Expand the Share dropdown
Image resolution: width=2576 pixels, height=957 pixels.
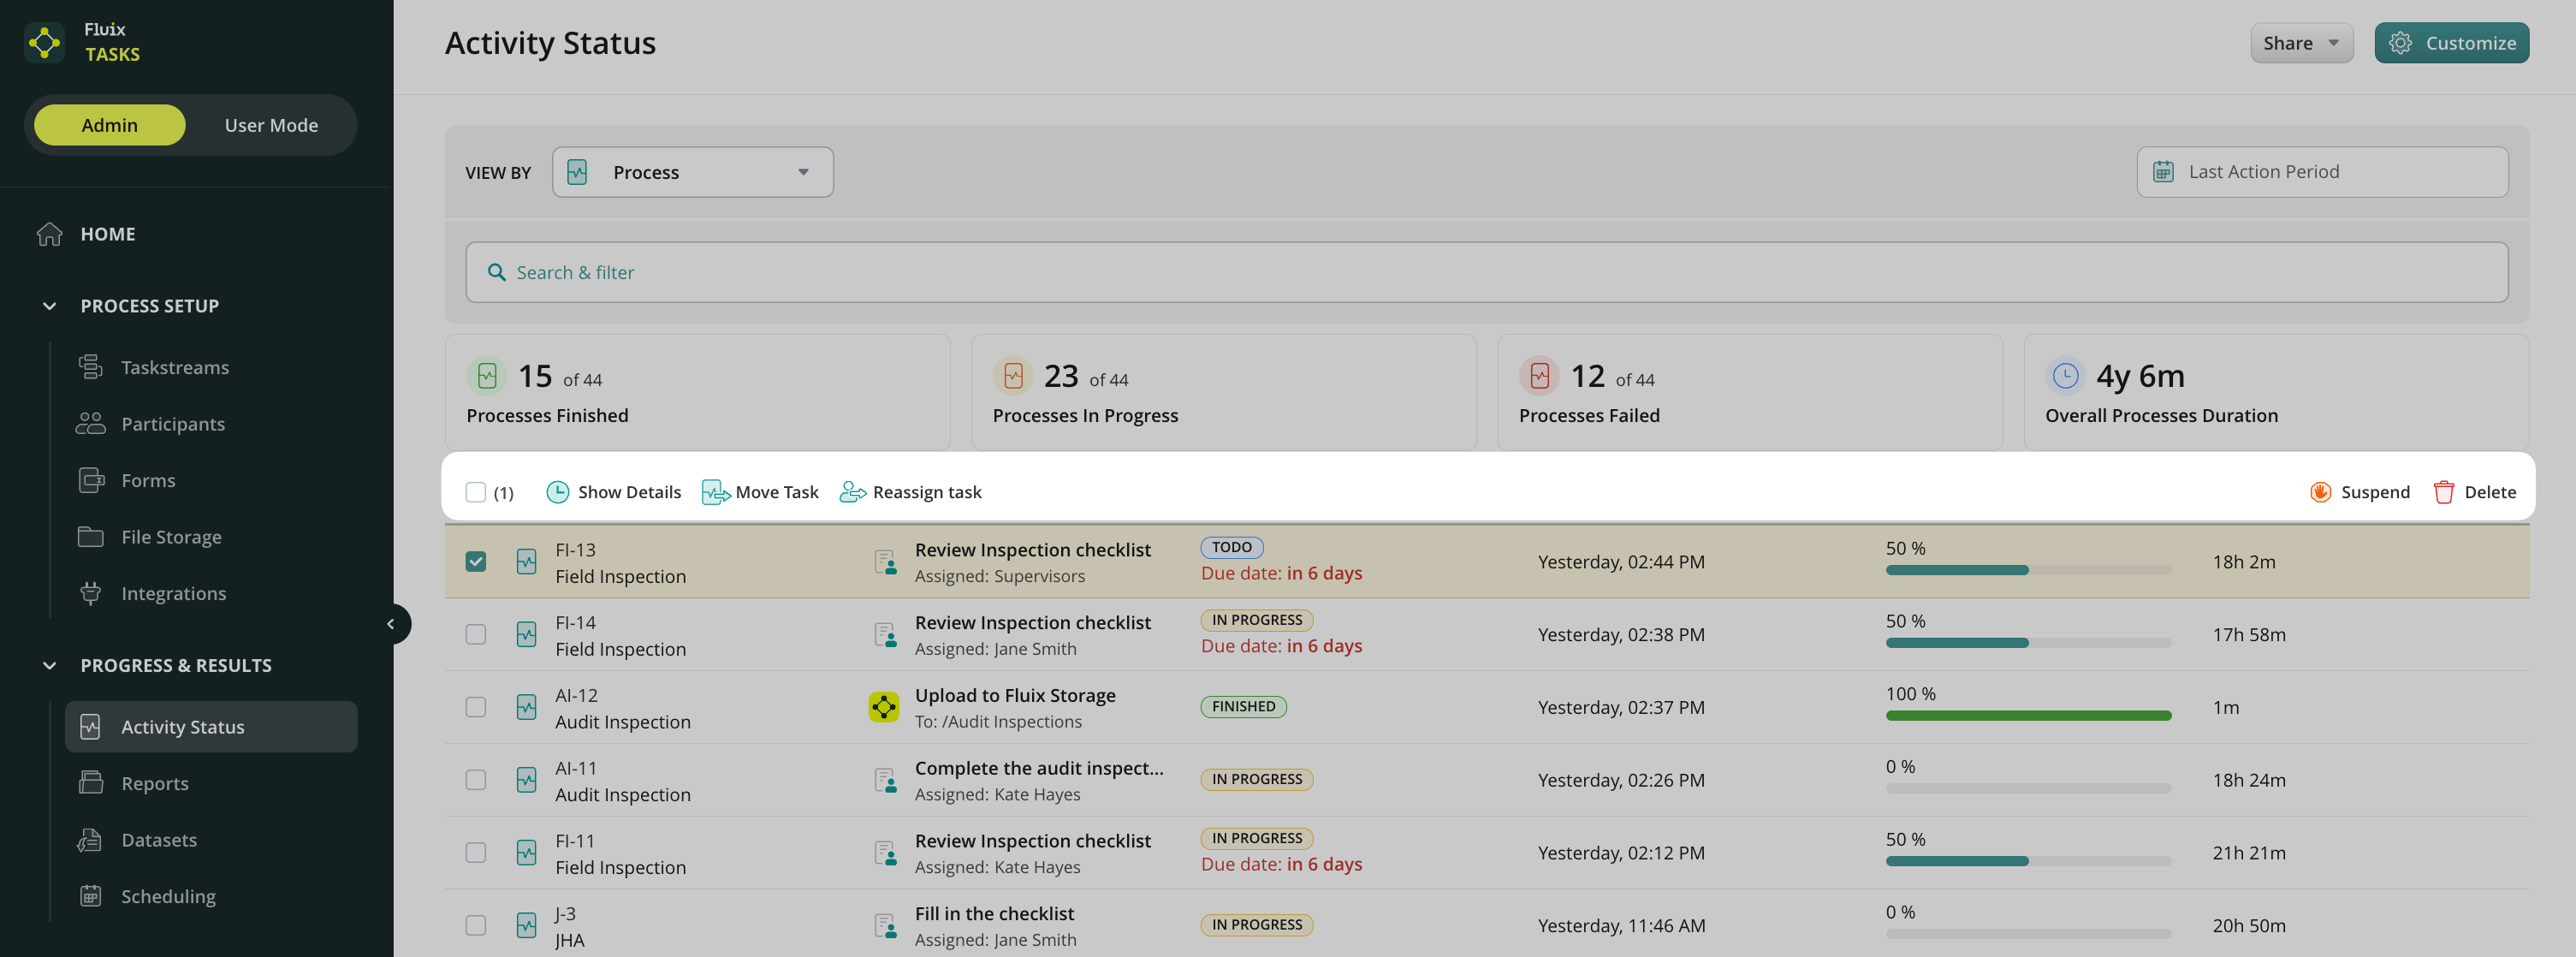[2301, 42]
